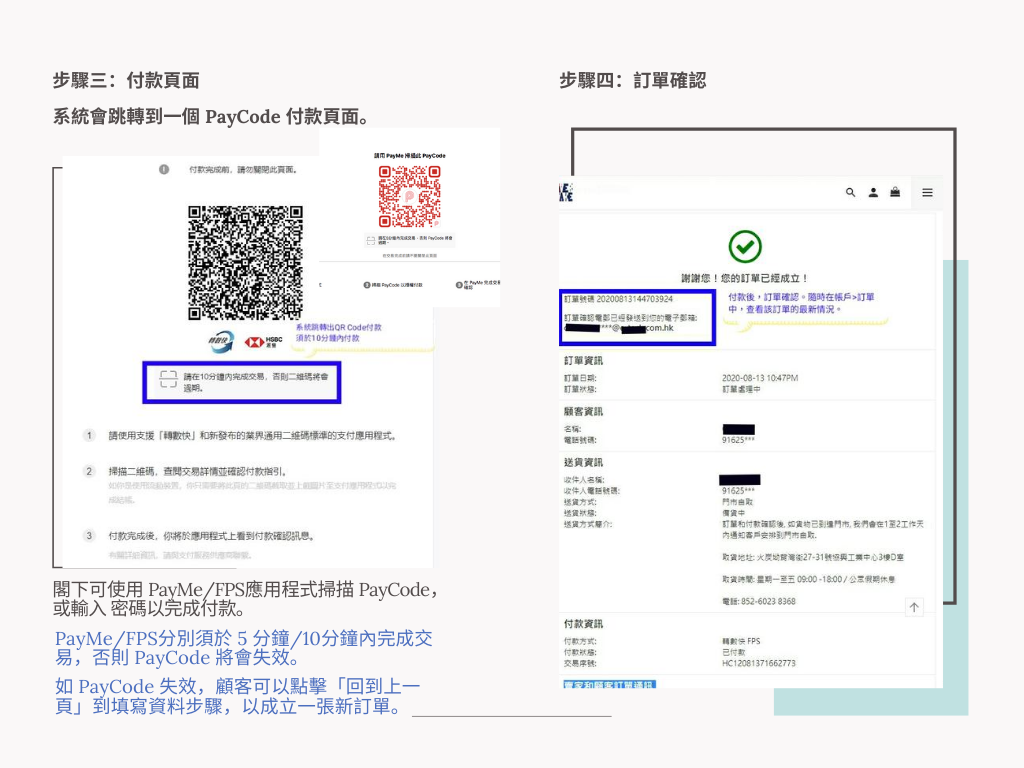Click the FPS 轉數快 logo
Image resolution: width=1024 pixels, height=768 pixels.
click(220, 341)
